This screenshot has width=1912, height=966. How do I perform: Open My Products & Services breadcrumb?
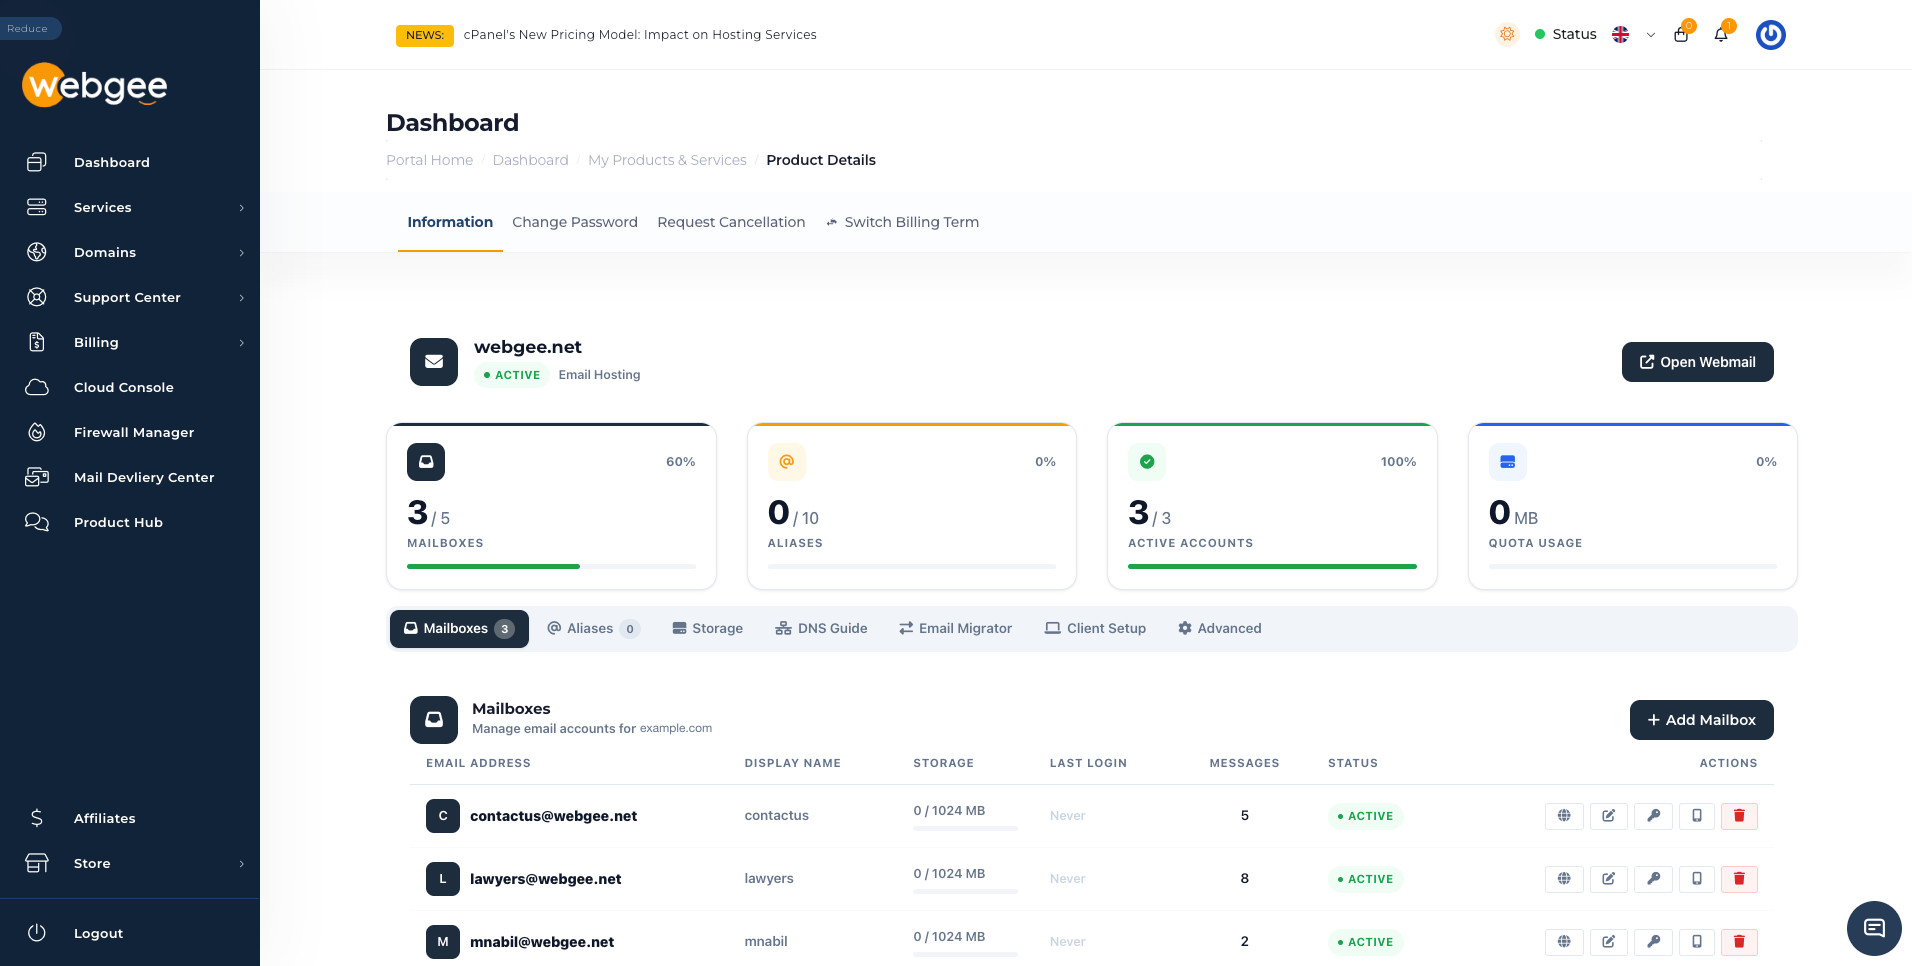667,160
